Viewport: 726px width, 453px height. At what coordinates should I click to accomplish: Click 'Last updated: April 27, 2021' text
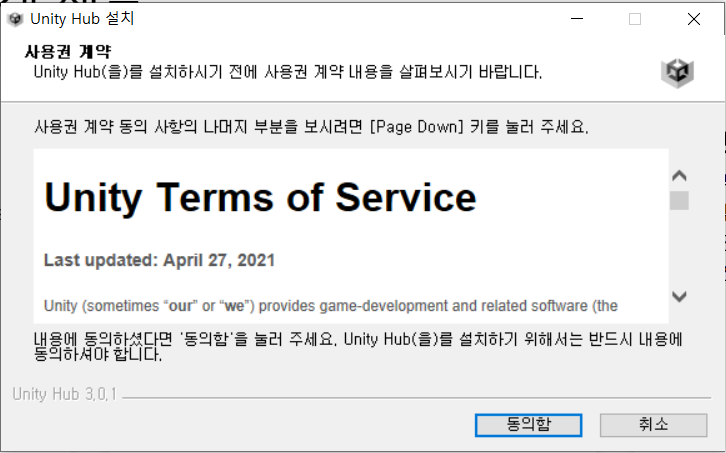(x=159, y=260)
